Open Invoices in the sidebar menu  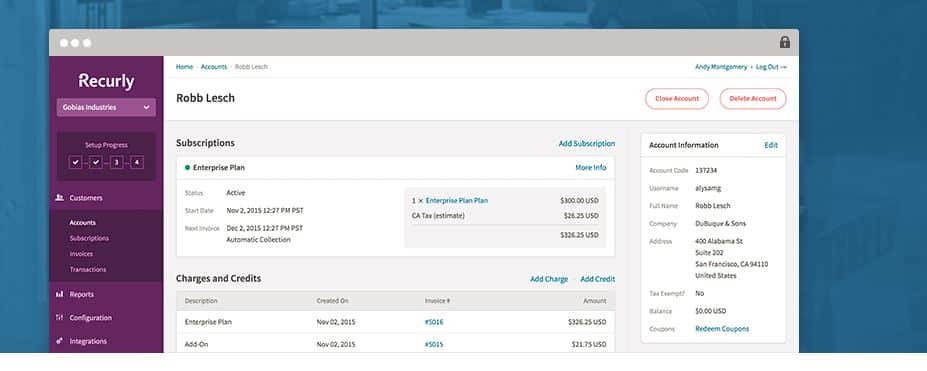click(81, 254)
